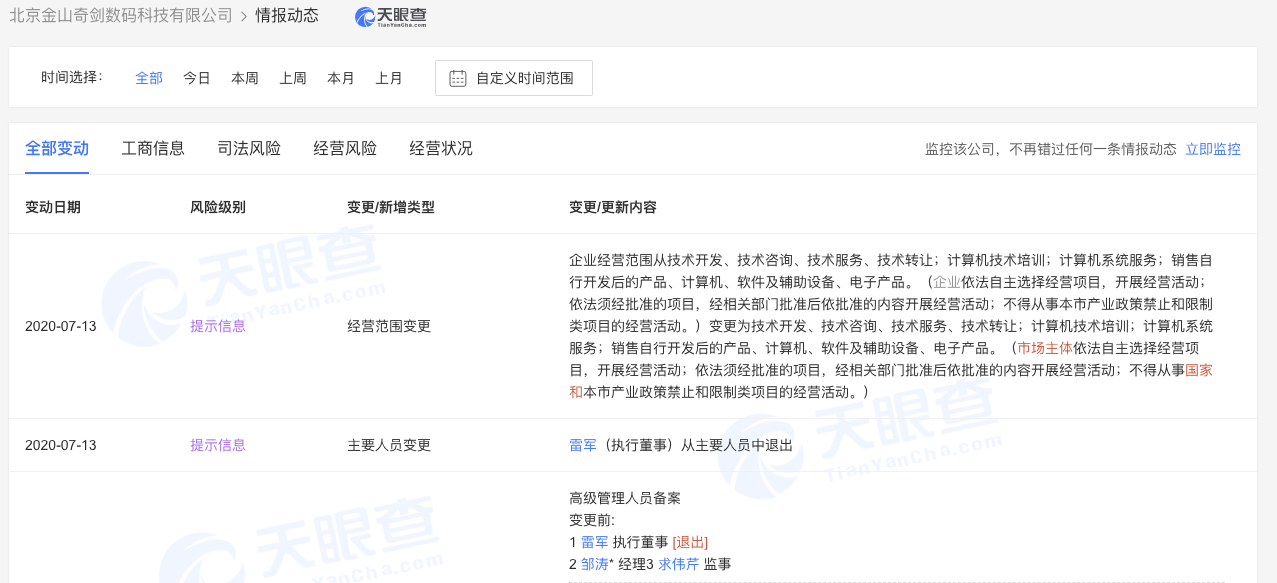Click 提示信息 in 经营范围变更 row
The height and width of the screenshot is (583, 1277).
coord(218,326)
